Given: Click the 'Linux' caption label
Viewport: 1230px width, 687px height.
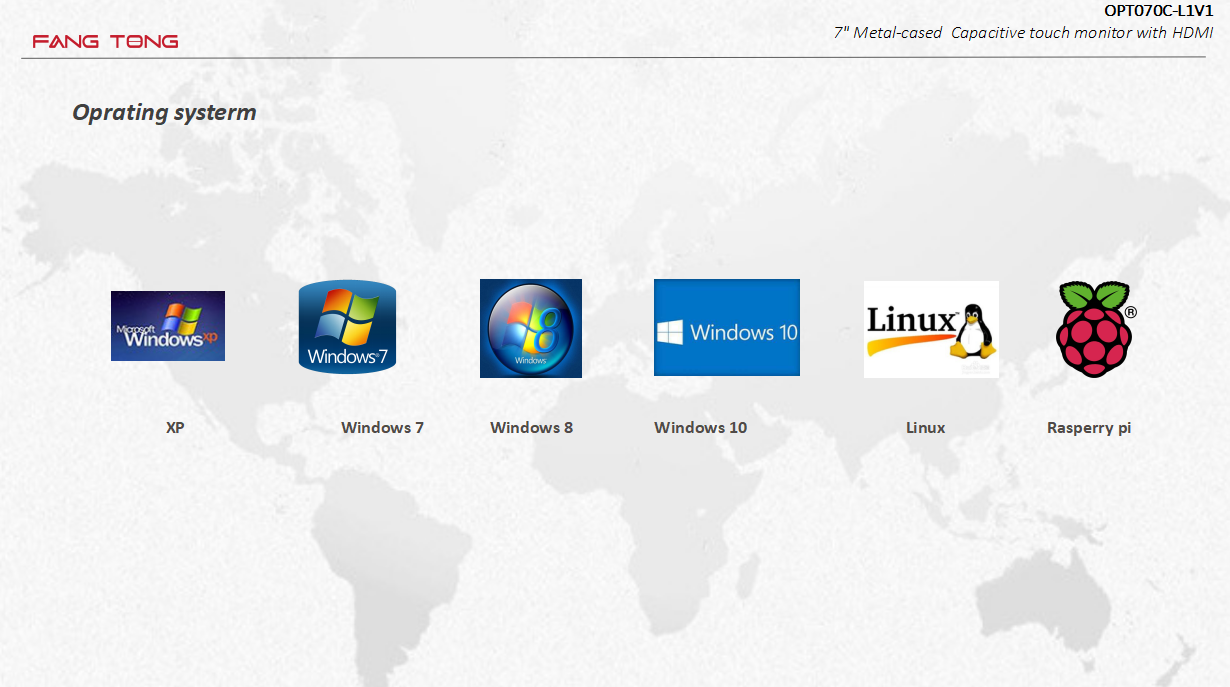Looking at the screenshot, I should (x=925, y=428).
